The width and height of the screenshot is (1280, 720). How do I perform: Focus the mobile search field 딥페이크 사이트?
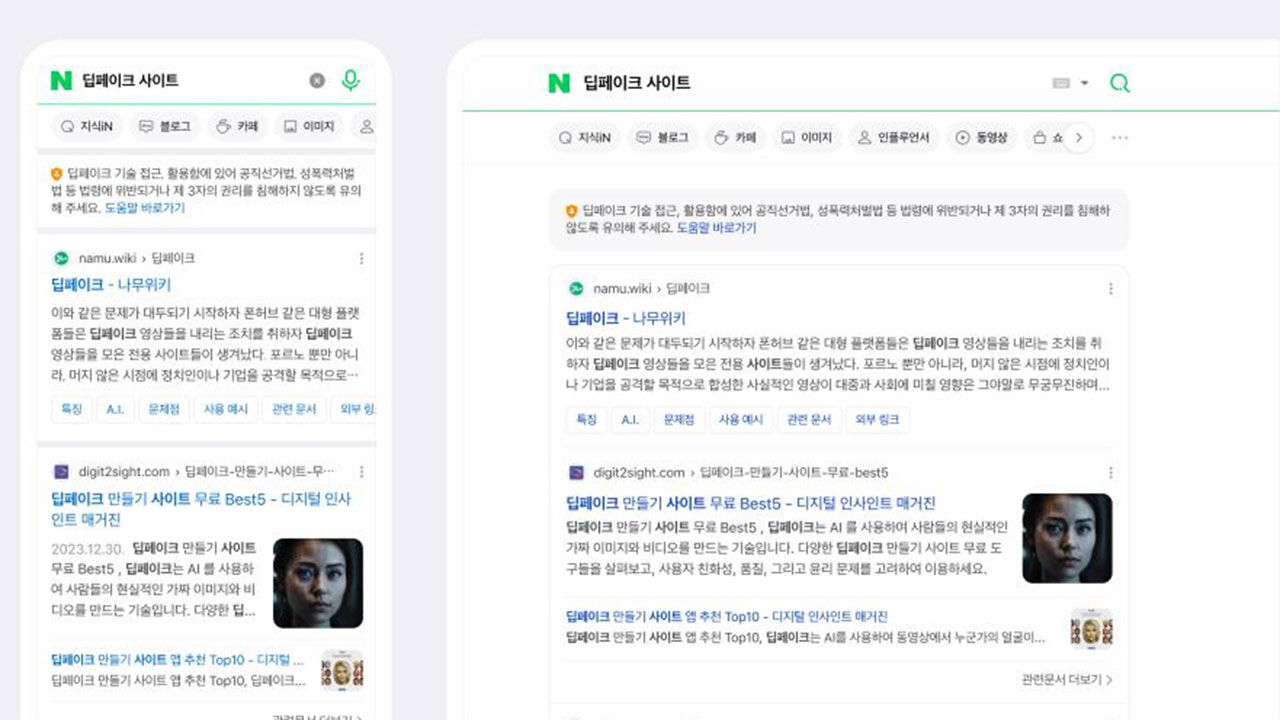tap(190, 81)
